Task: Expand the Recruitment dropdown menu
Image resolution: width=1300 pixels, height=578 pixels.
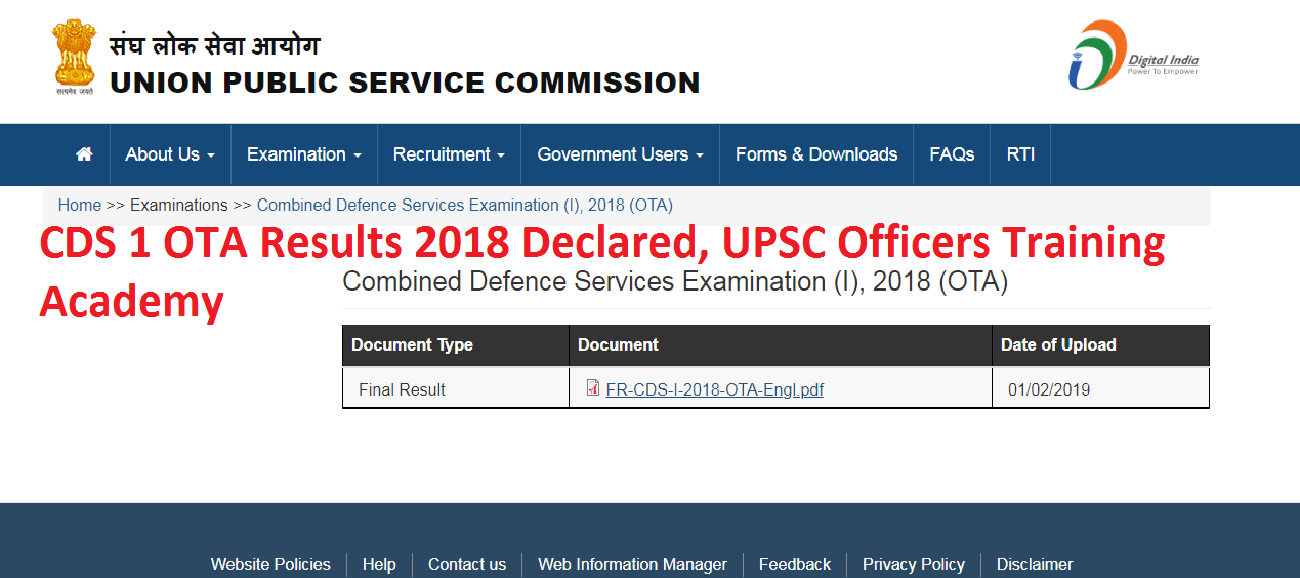Action: point(448,154)
